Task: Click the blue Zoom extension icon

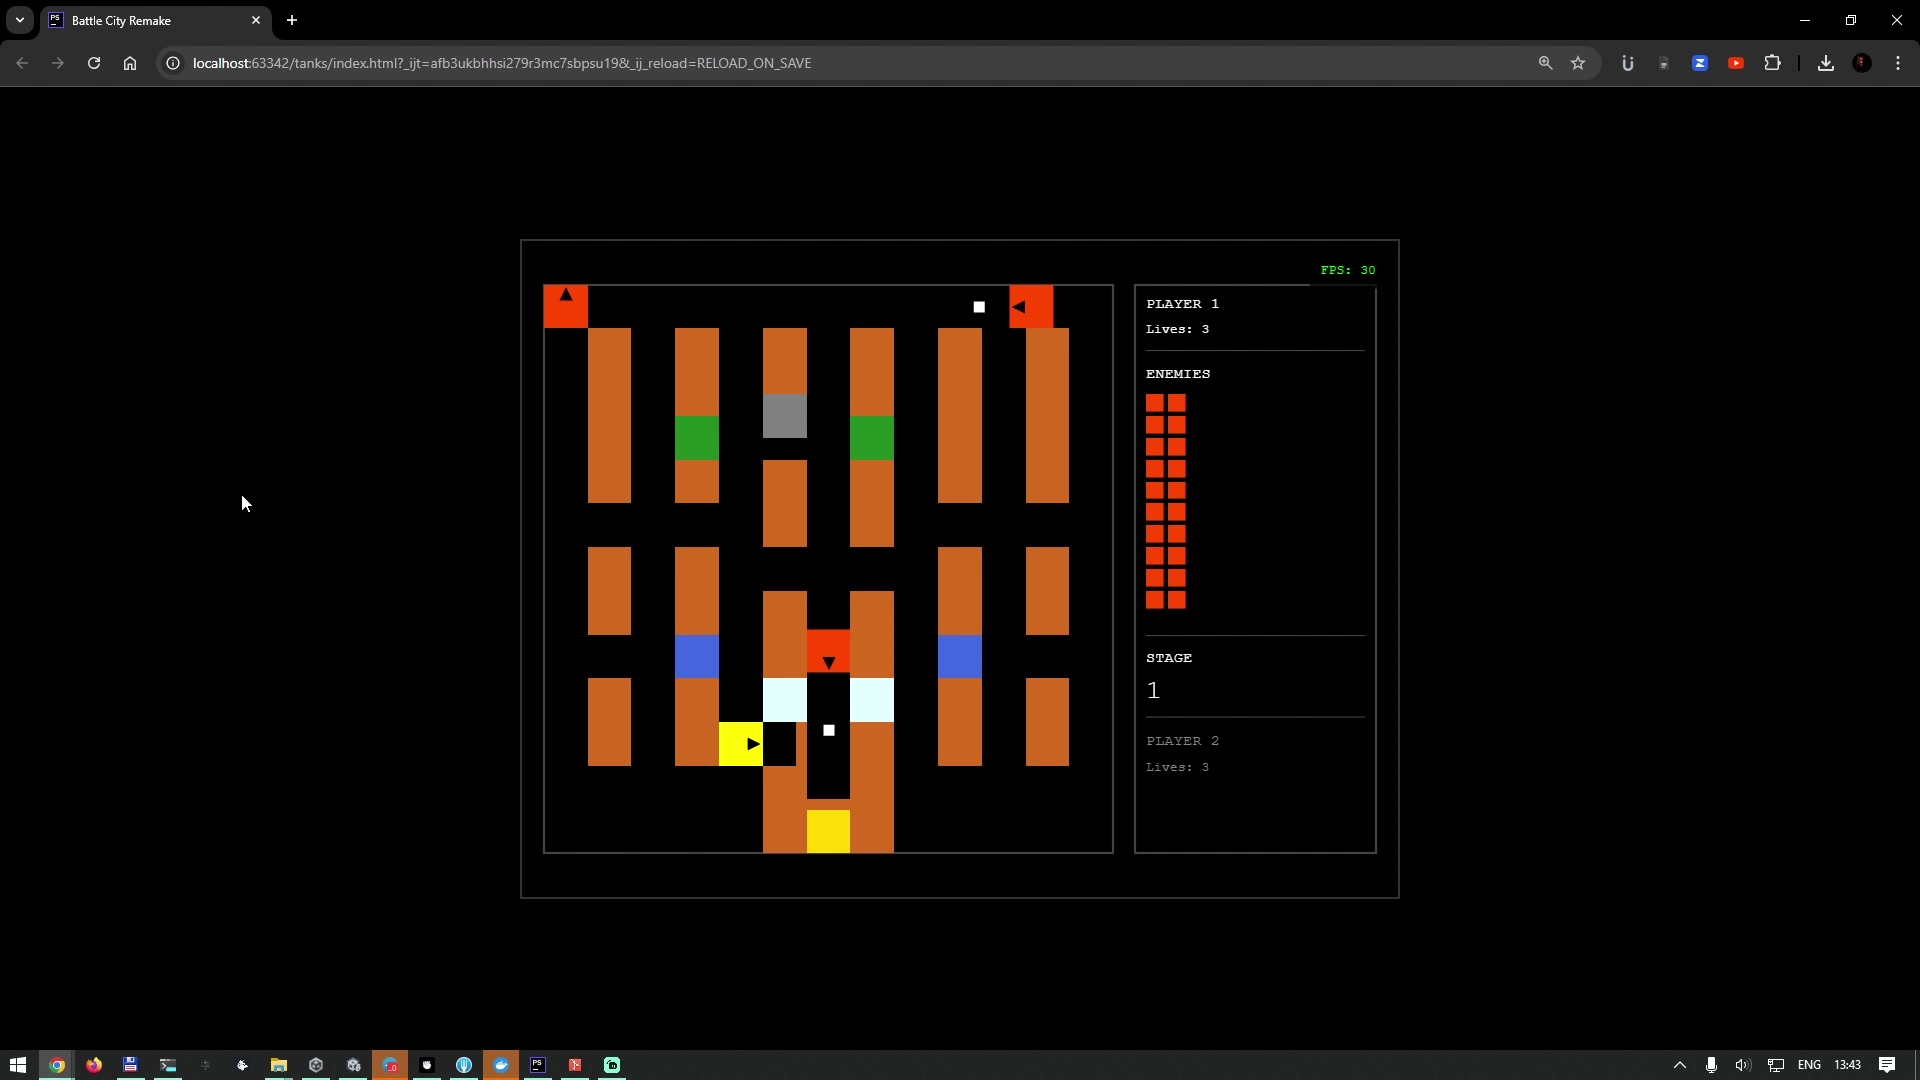Action: (x=1700, y=62)
